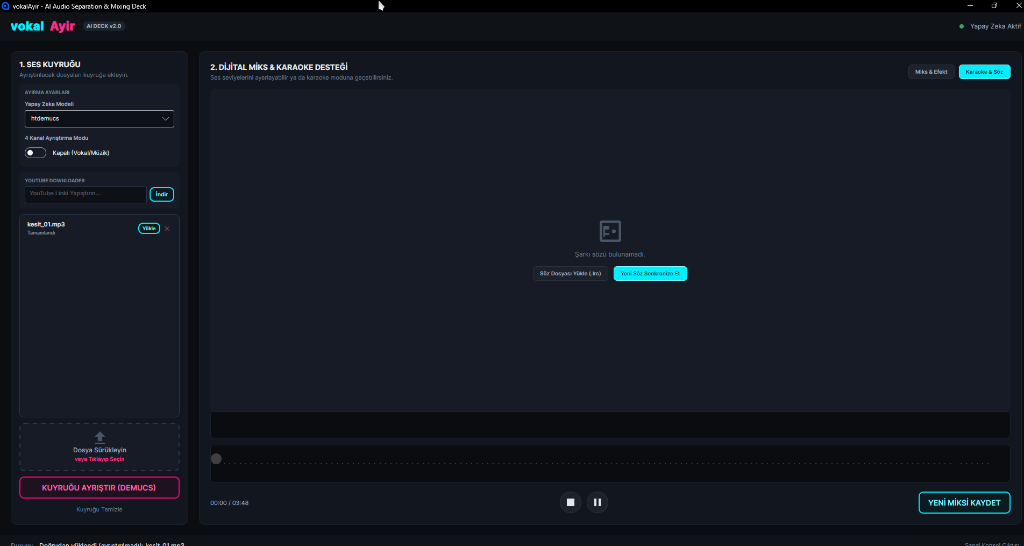Click the green Yapay Zeka Aktif status dot
Image resolution: width=1024 pixels, height=546 pixels.
(961, 27)
